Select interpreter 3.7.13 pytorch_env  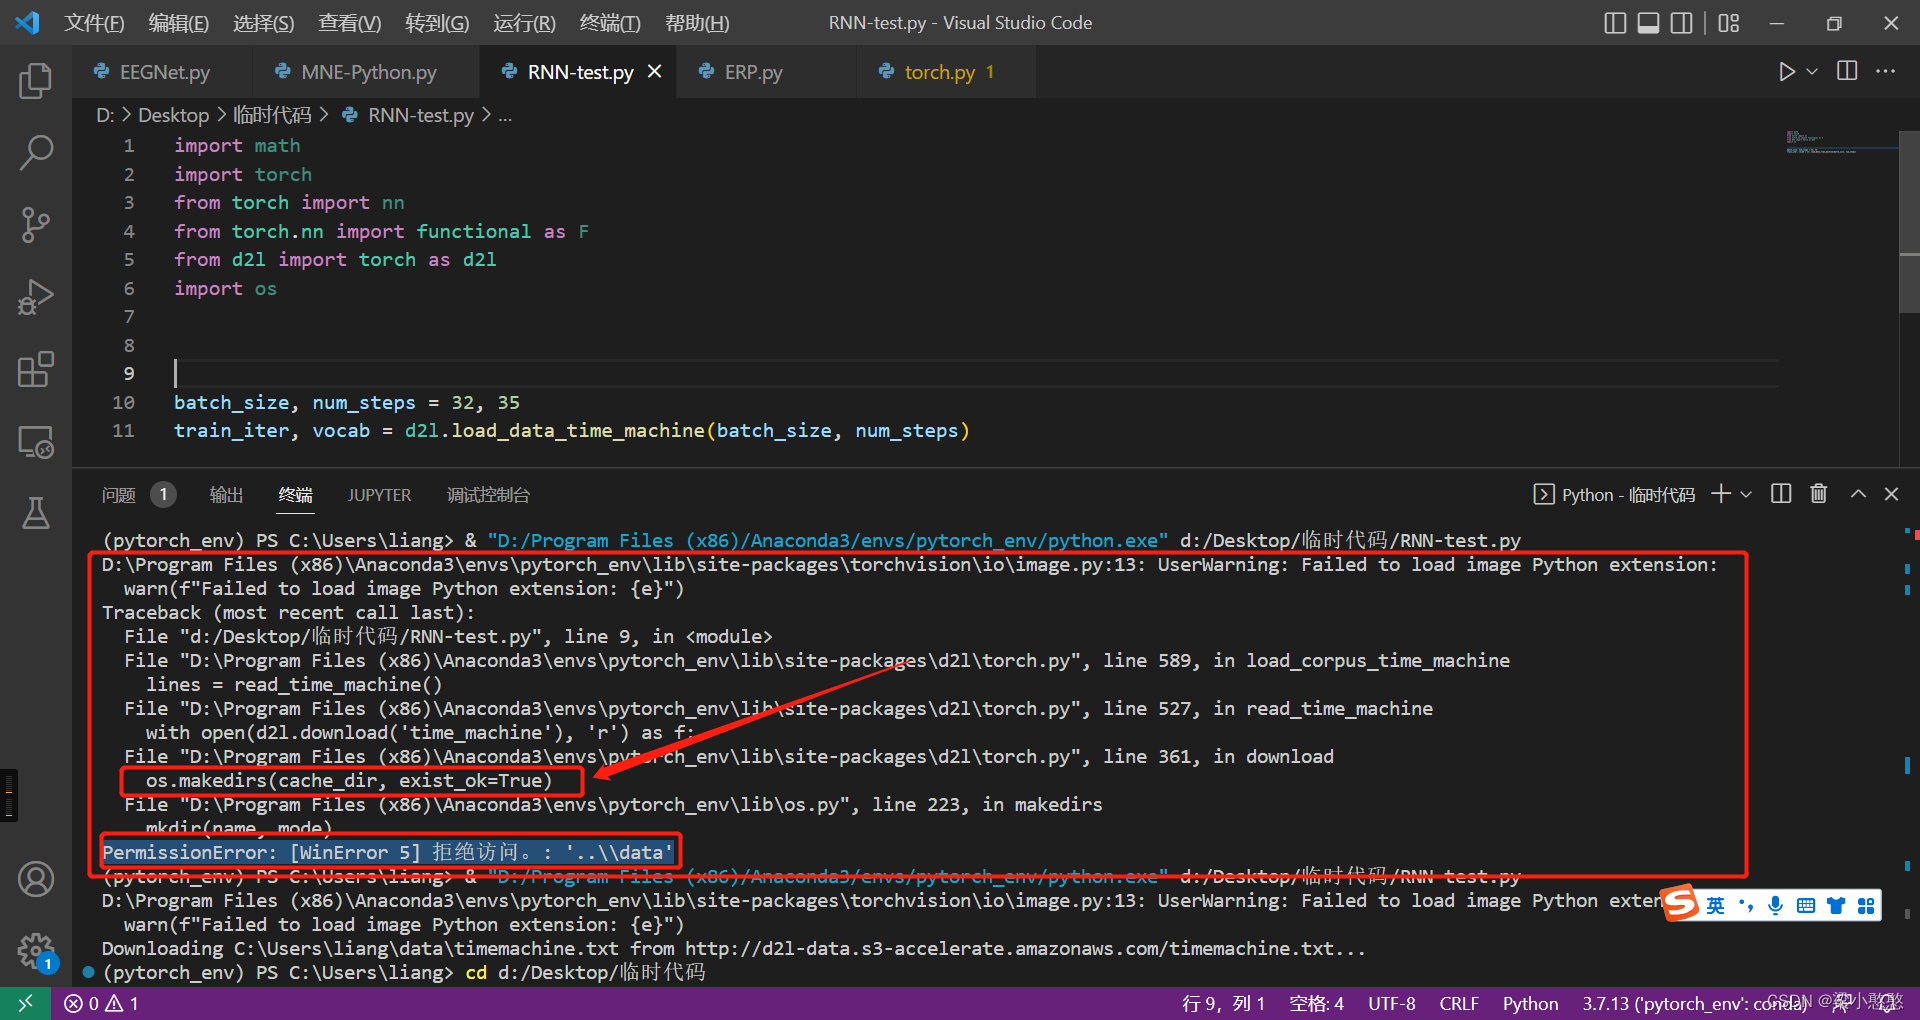(1694, 1003)
